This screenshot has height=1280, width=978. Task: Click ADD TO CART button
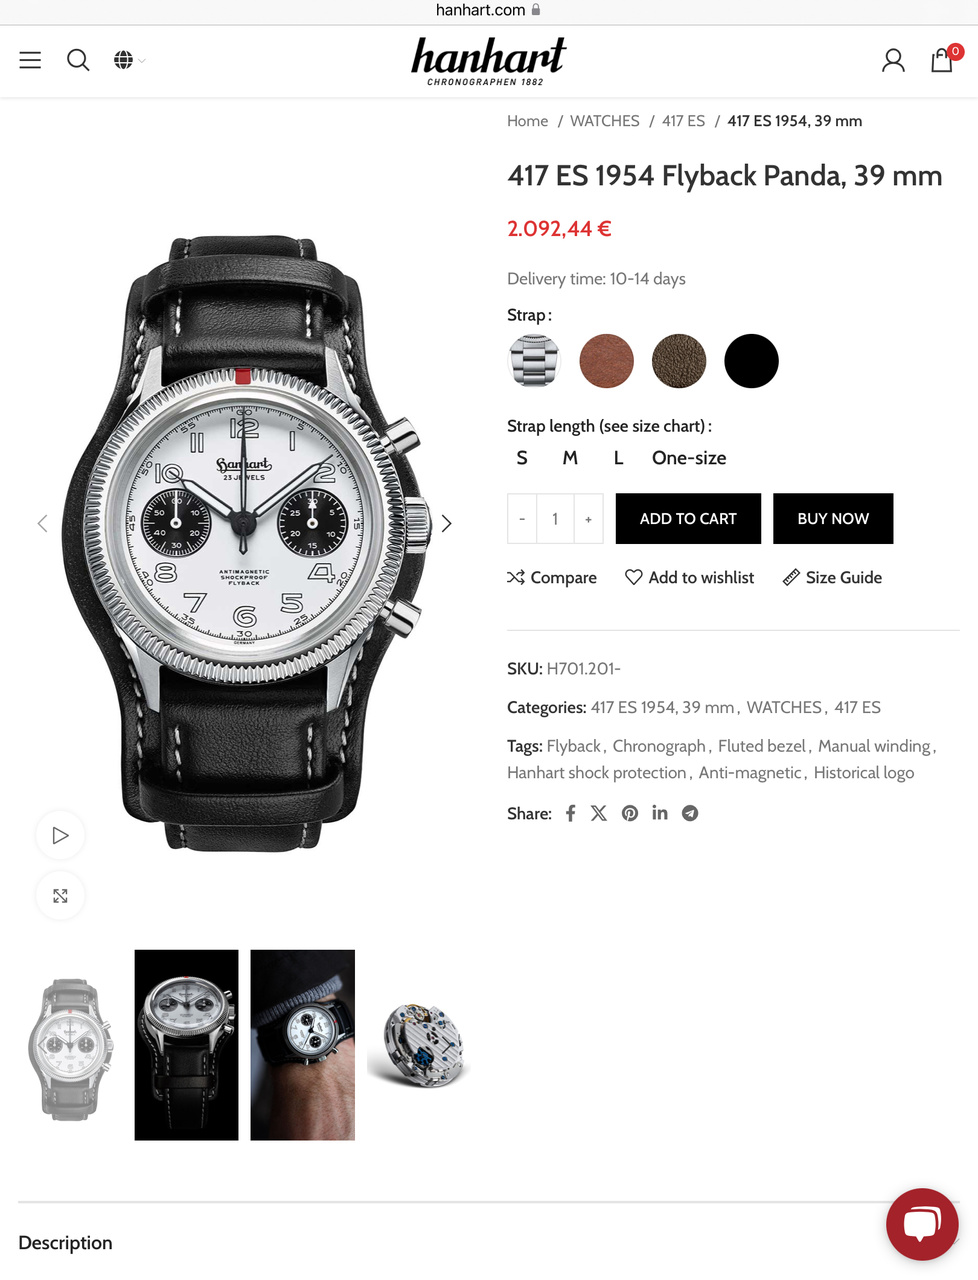point(688,519)
